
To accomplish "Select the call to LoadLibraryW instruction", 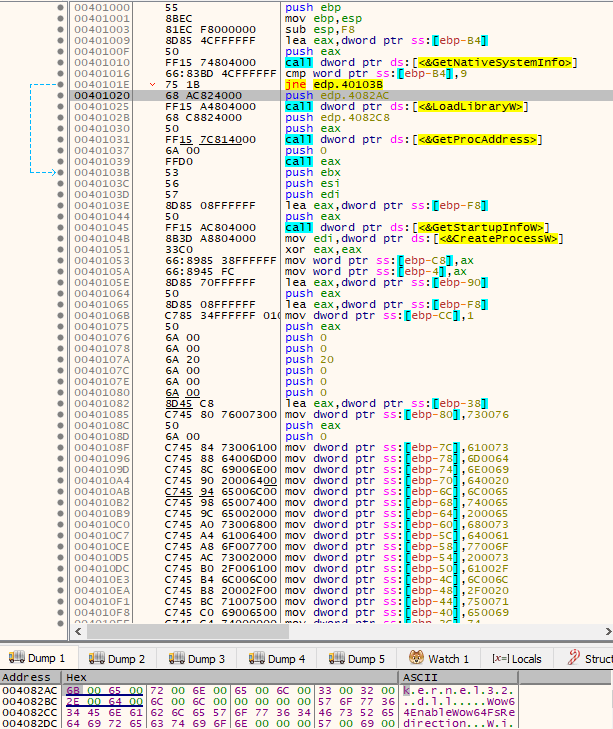I will (x=407, y=106).
